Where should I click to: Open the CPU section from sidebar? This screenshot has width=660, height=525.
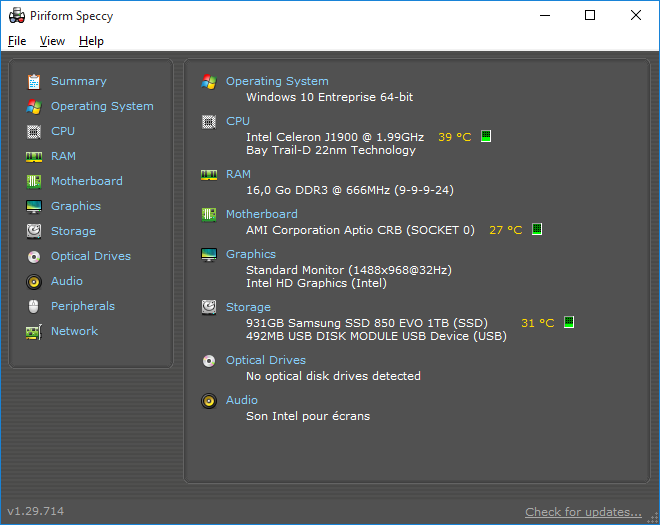[63, 131]
